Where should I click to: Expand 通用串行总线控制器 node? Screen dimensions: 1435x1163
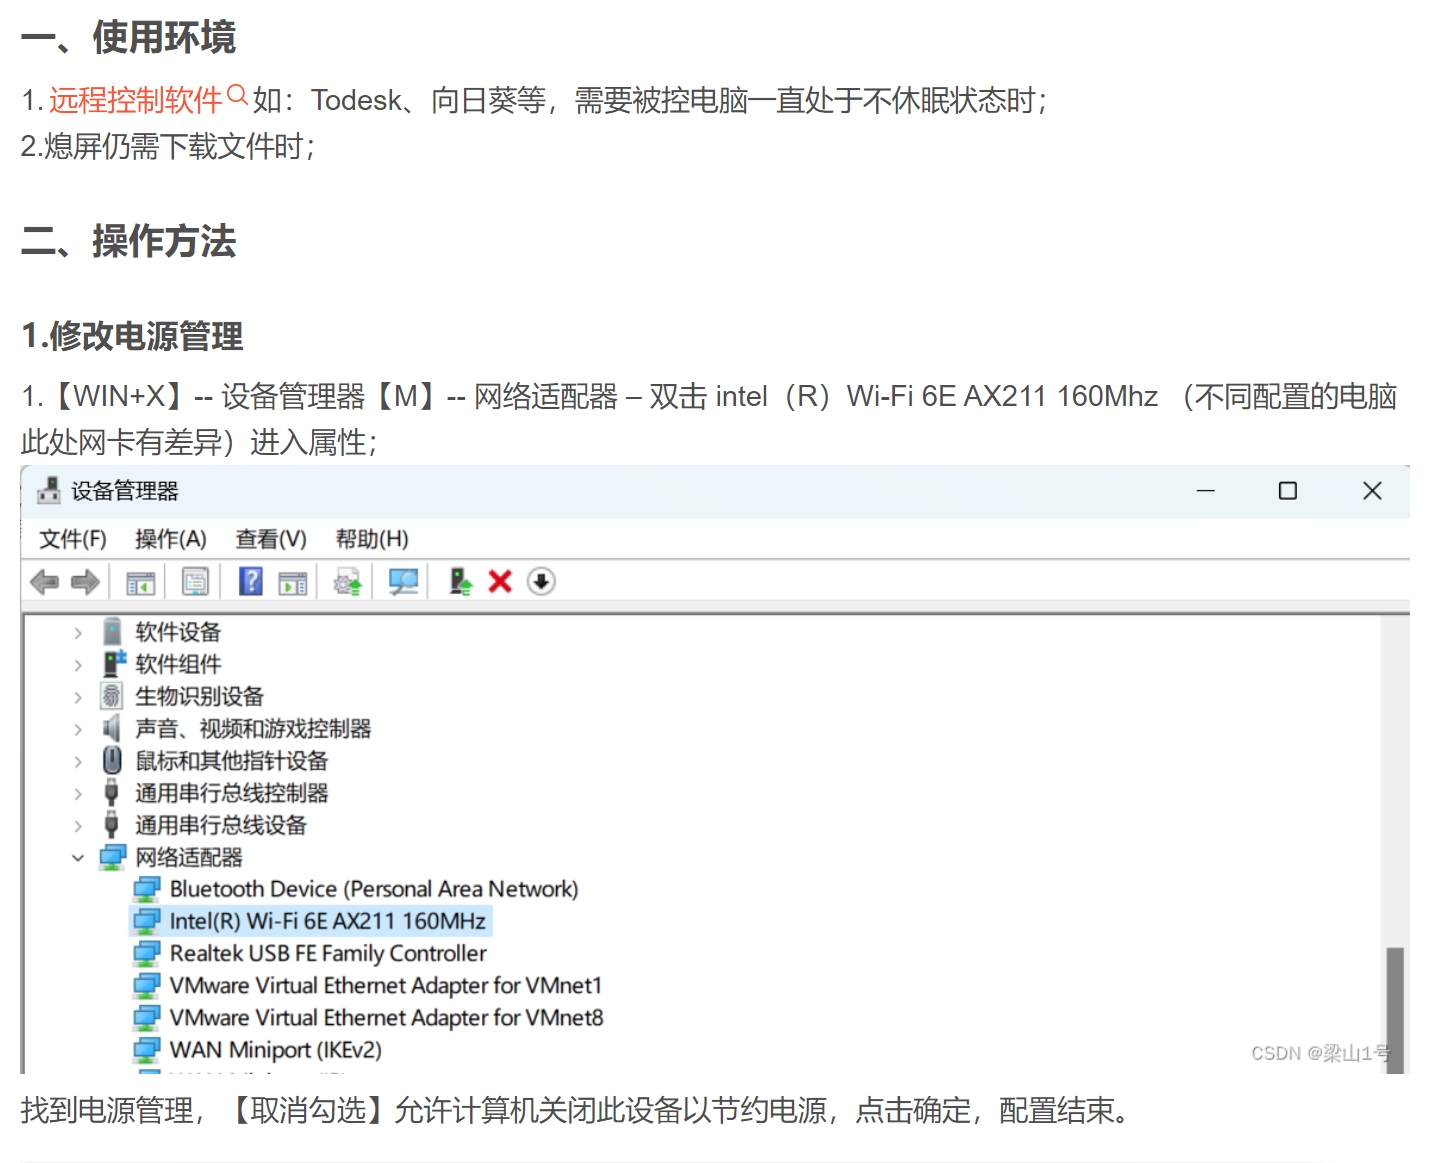[x=78, y=793]
